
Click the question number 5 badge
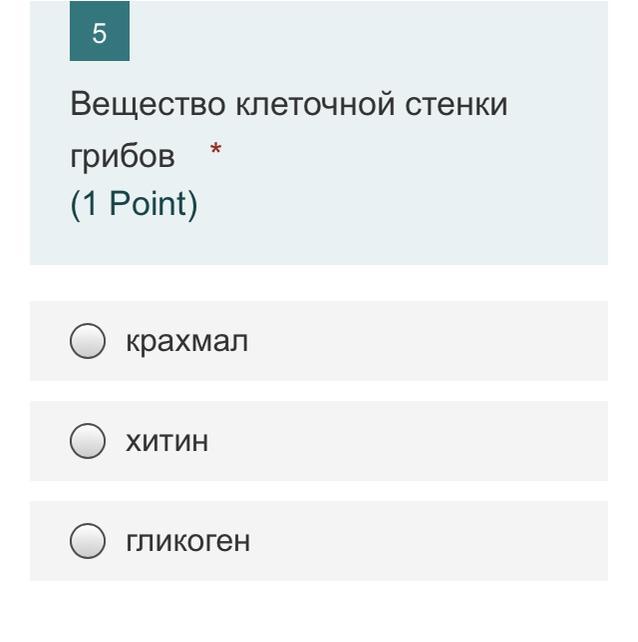click(100, 31)
